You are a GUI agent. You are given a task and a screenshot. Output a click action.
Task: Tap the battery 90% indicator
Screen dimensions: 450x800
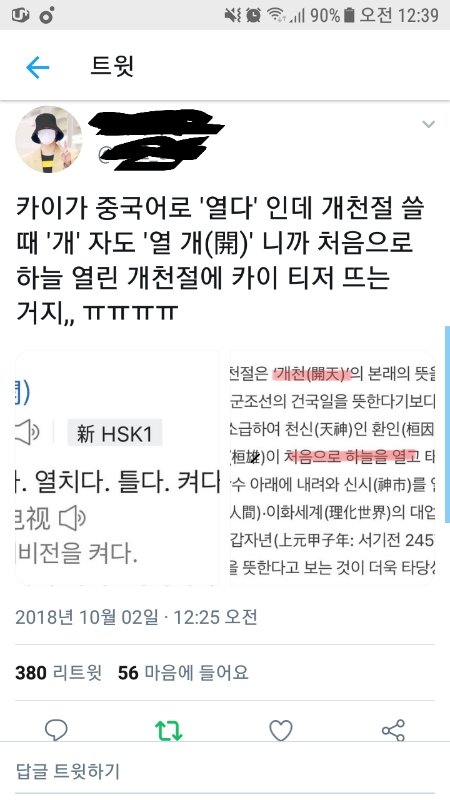point(332,15)
